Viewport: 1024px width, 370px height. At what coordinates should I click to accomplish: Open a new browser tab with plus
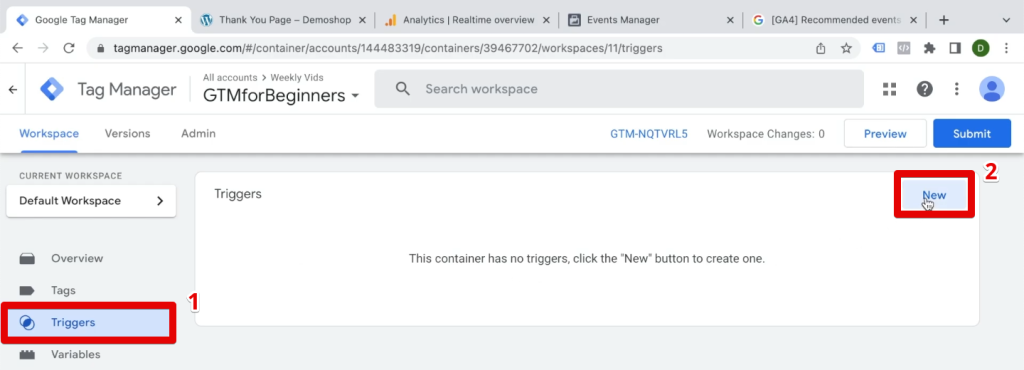[x=943, y=20]
